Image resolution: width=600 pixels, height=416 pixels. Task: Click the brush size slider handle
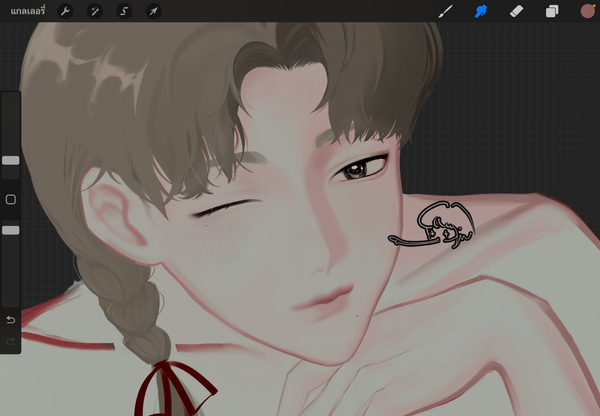click(x=11, y=160)
